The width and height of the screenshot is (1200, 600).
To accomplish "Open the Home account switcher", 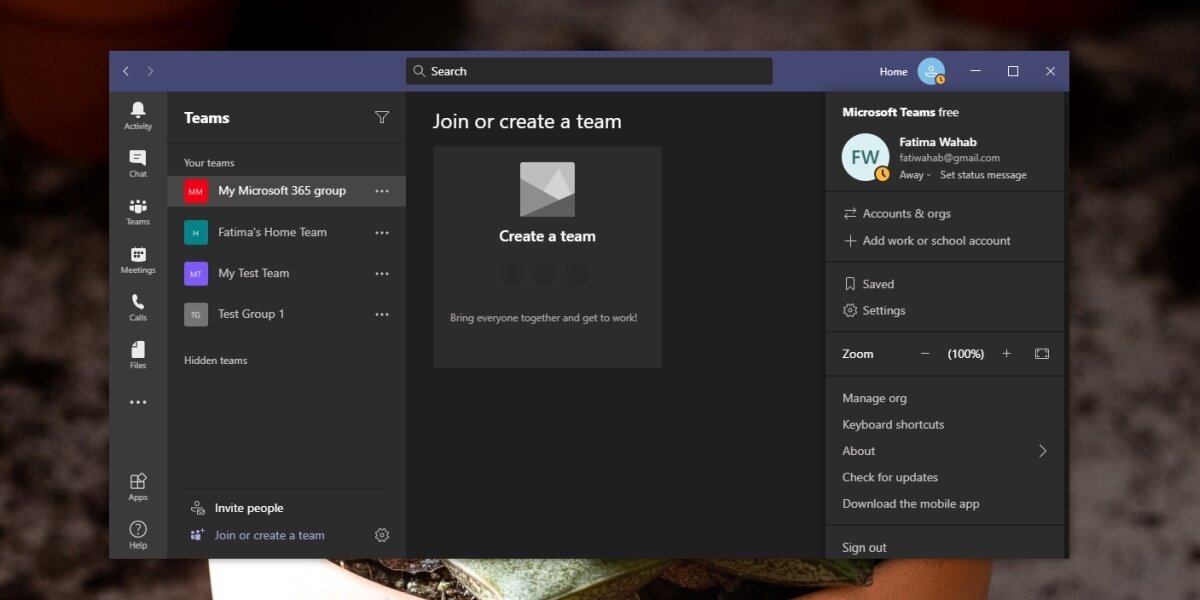I will click(893, 72).
